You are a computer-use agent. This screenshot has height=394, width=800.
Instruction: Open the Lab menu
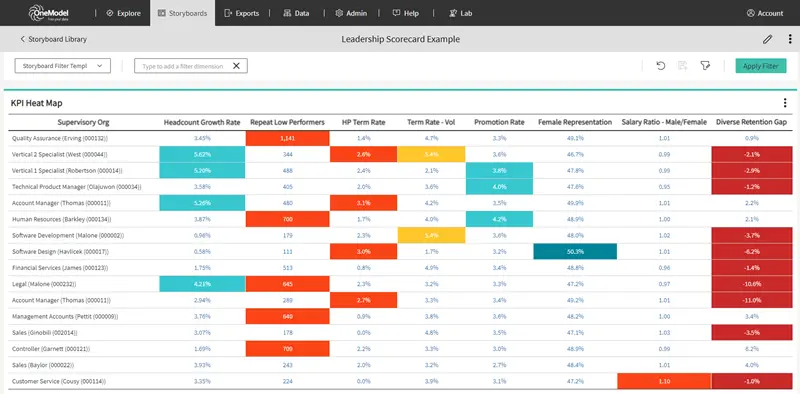coord(460,13)
